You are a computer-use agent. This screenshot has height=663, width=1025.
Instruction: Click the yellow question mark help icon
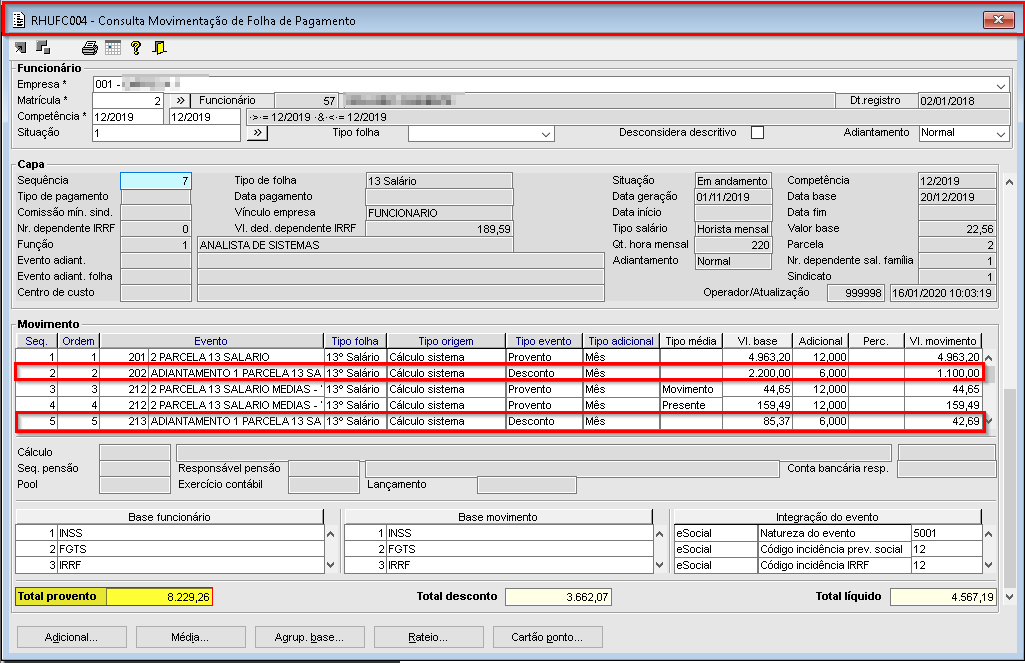[136, 47]
